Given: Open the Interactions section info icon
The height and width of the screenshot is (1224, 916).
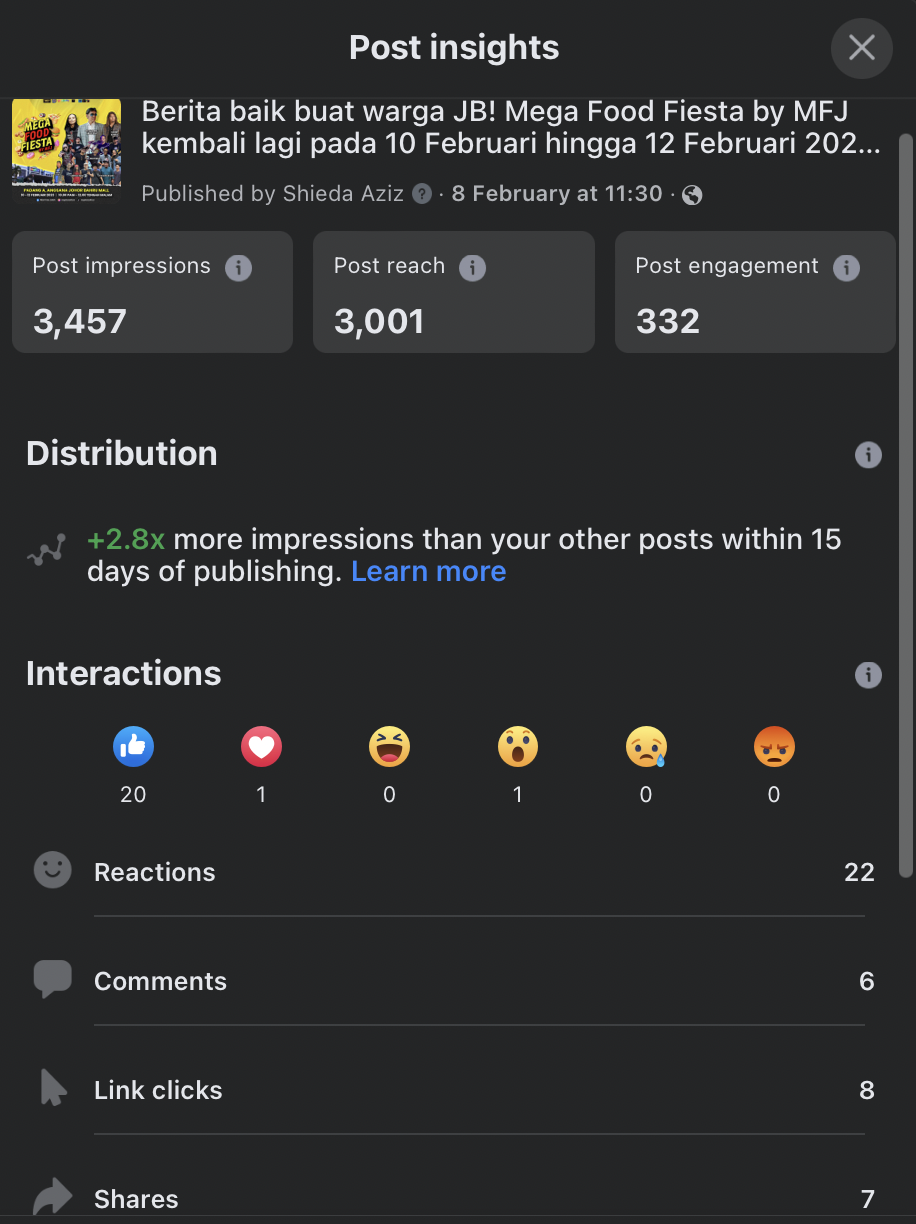Looking at the screenshot, I should [x=868, y=675].
